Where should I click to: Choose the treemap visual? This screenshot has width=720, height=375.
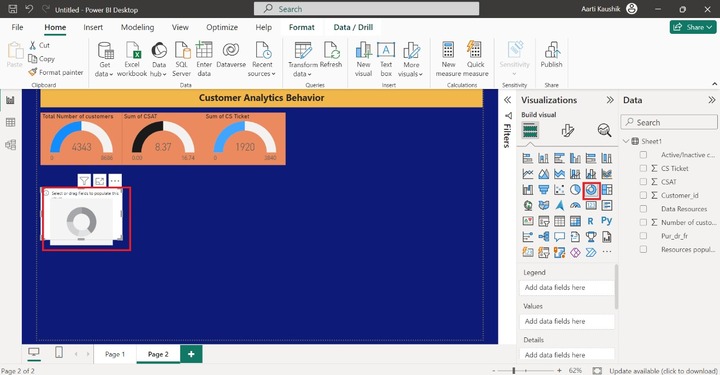coord(607,190)
